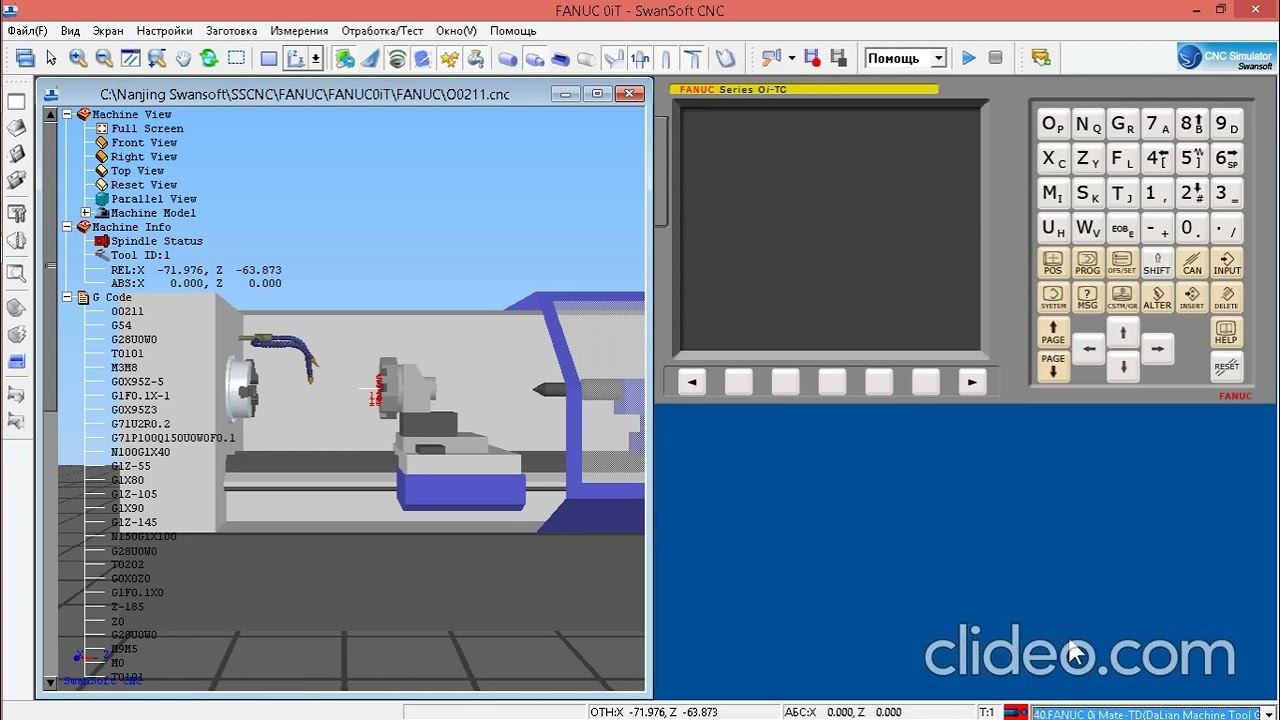Click the left arrow softkey below CNC screen
1280x720 pixels.
tap(692, 382)
